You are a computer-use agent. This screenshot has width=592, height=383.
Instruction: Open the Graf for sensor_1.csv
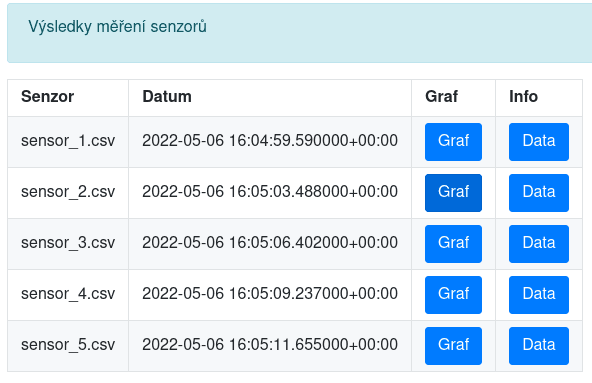point(453,142)
